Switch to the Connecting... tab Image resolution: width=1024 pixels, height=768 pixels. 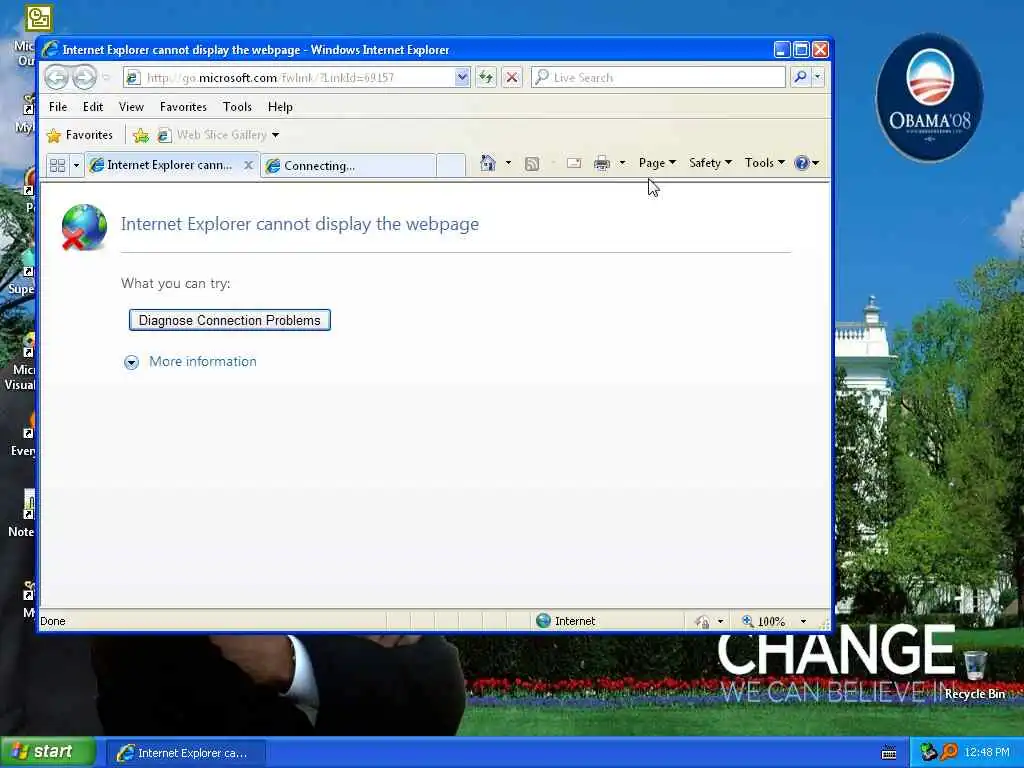click(x=348, y=165)
